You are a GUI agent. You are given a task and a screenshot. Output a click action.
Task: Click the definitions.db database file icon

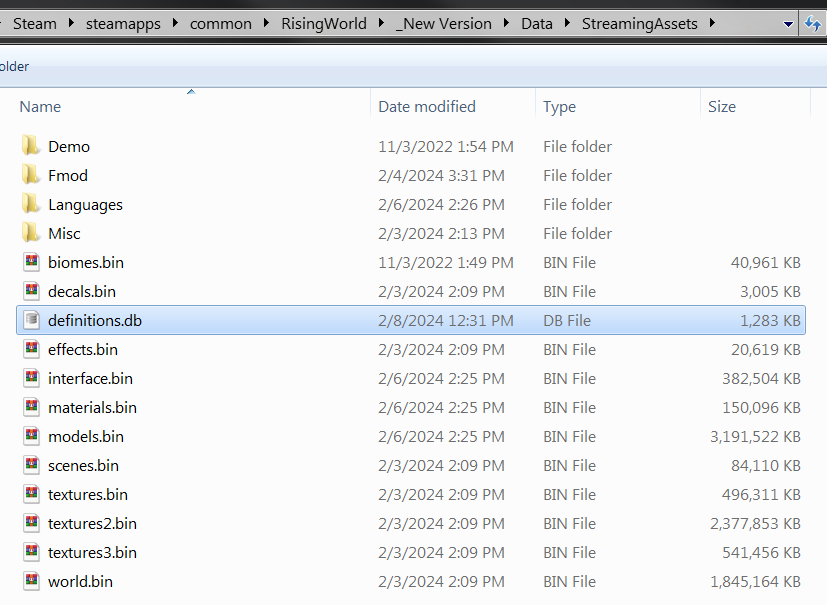click(32, 320)
